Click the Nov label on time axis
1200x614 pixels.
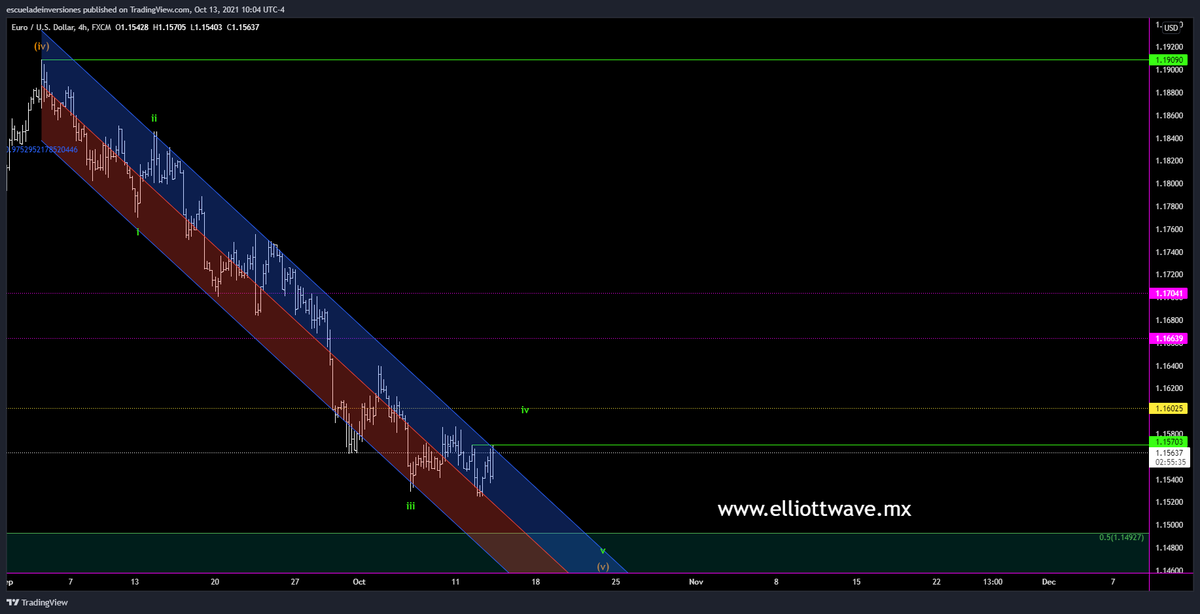coord(696,580)
